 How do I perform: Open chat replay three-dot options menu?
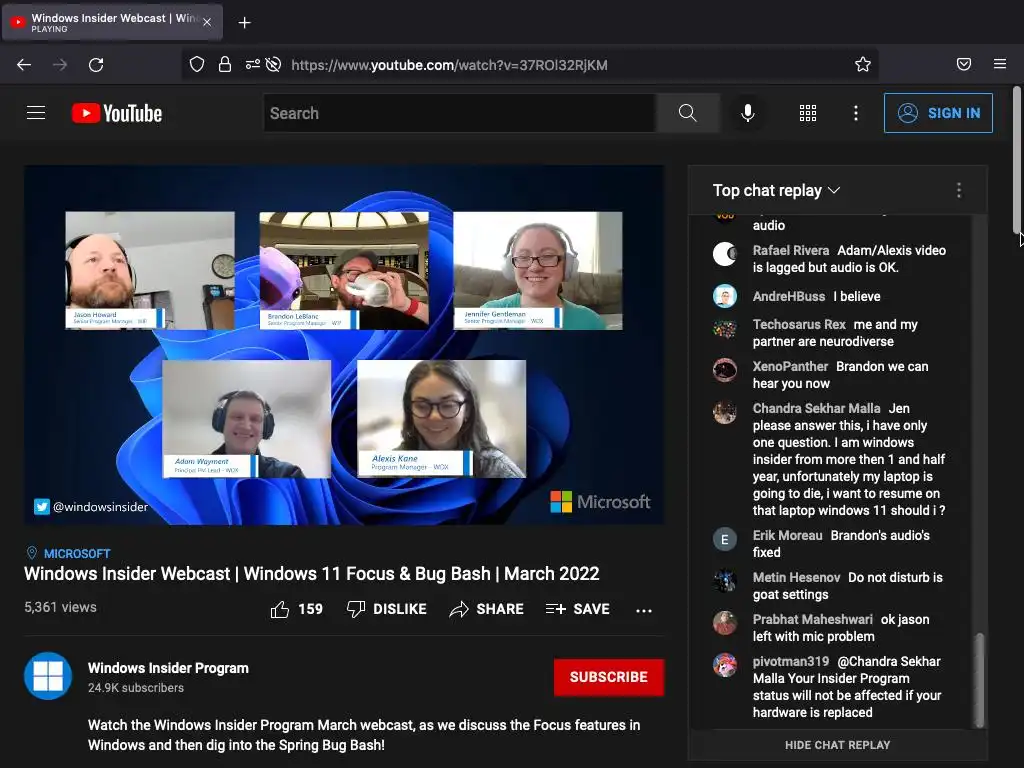[959, 190]
